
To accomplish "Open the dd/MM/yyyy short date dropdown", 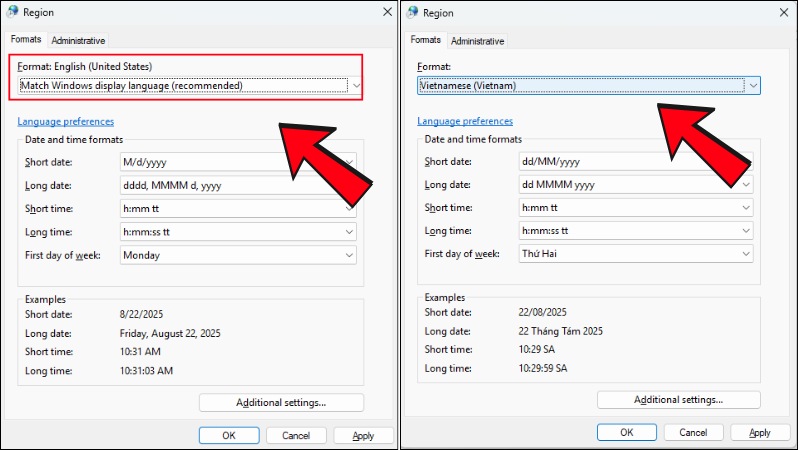I will [x=636, y=161].
